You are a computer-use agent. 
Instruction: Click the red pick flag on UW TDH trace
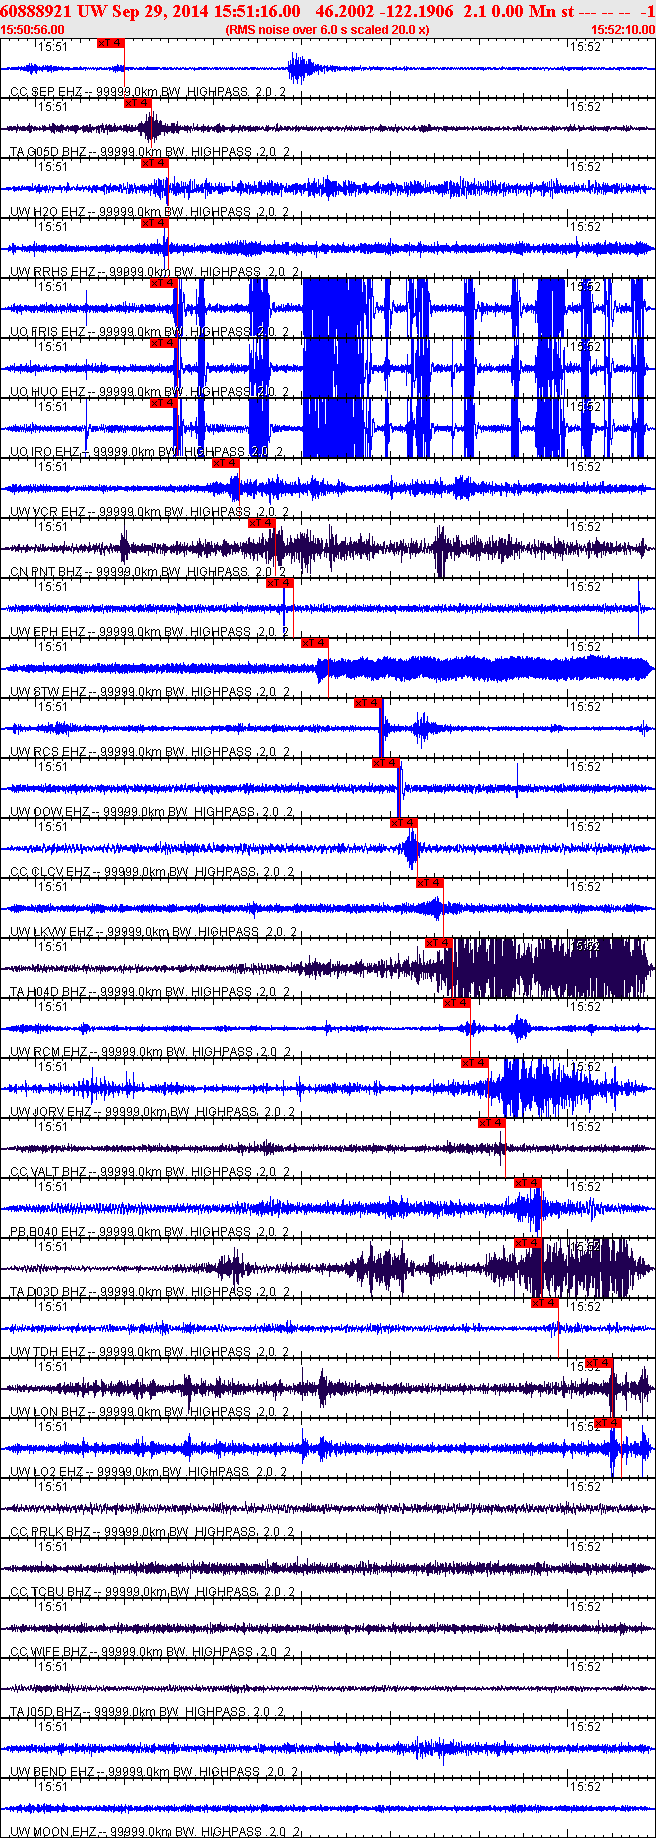pyautogui.click(x=545, y=1302)
